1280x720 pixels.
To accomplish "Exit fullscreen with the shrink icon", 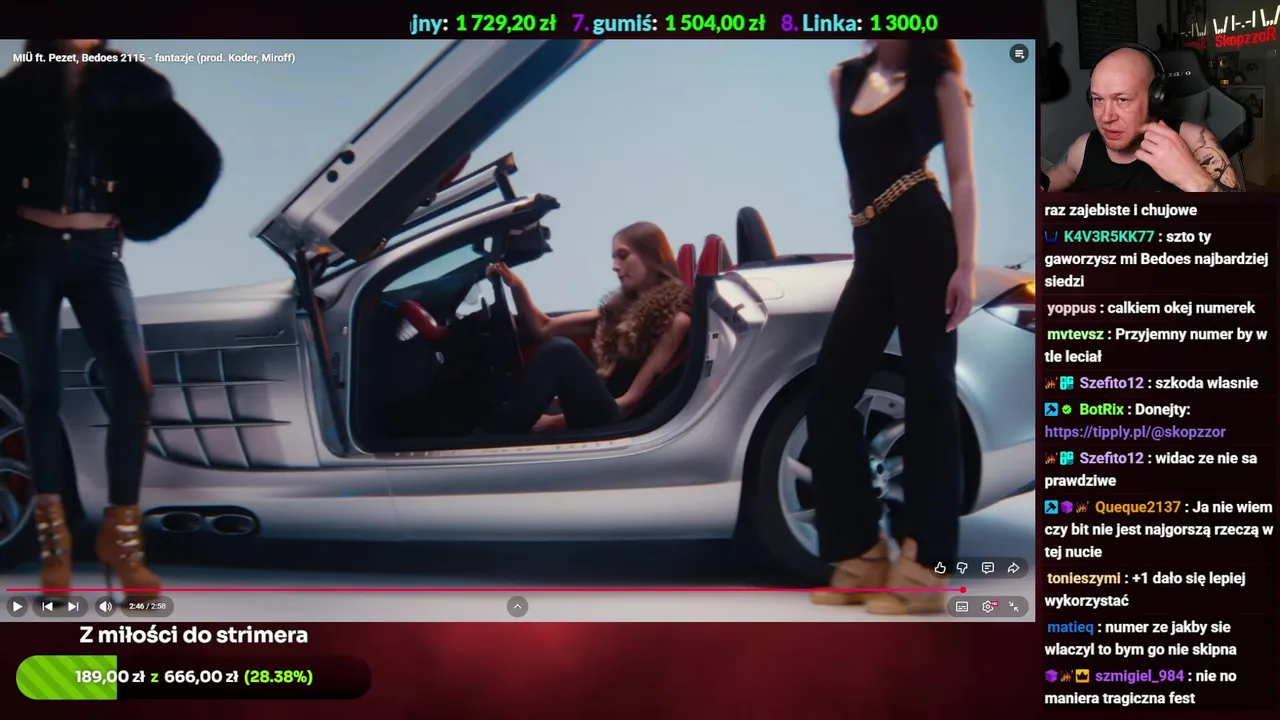I will 1013,606.
